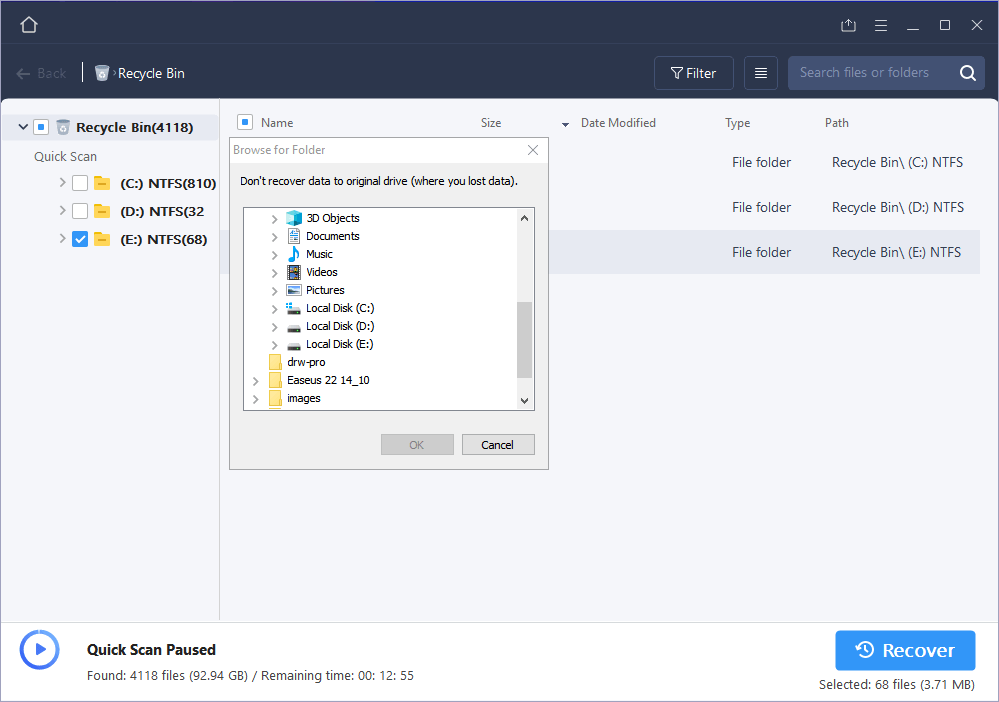Select the Documents icon in dialog
999x702 pixels.
coord(294,236)
